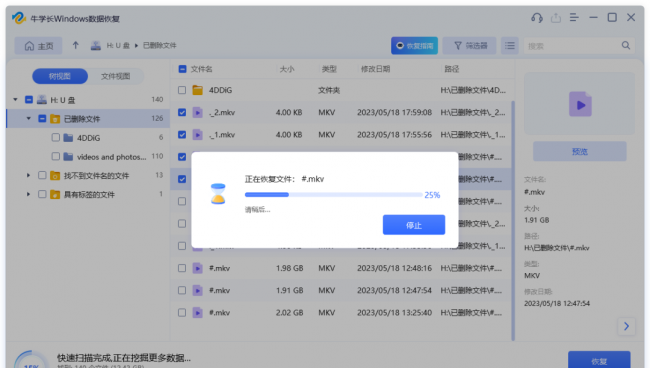Click the 2023/05/18 13:25:40 date cell
Screen dimensions: 650x368
tap(394, 312)
